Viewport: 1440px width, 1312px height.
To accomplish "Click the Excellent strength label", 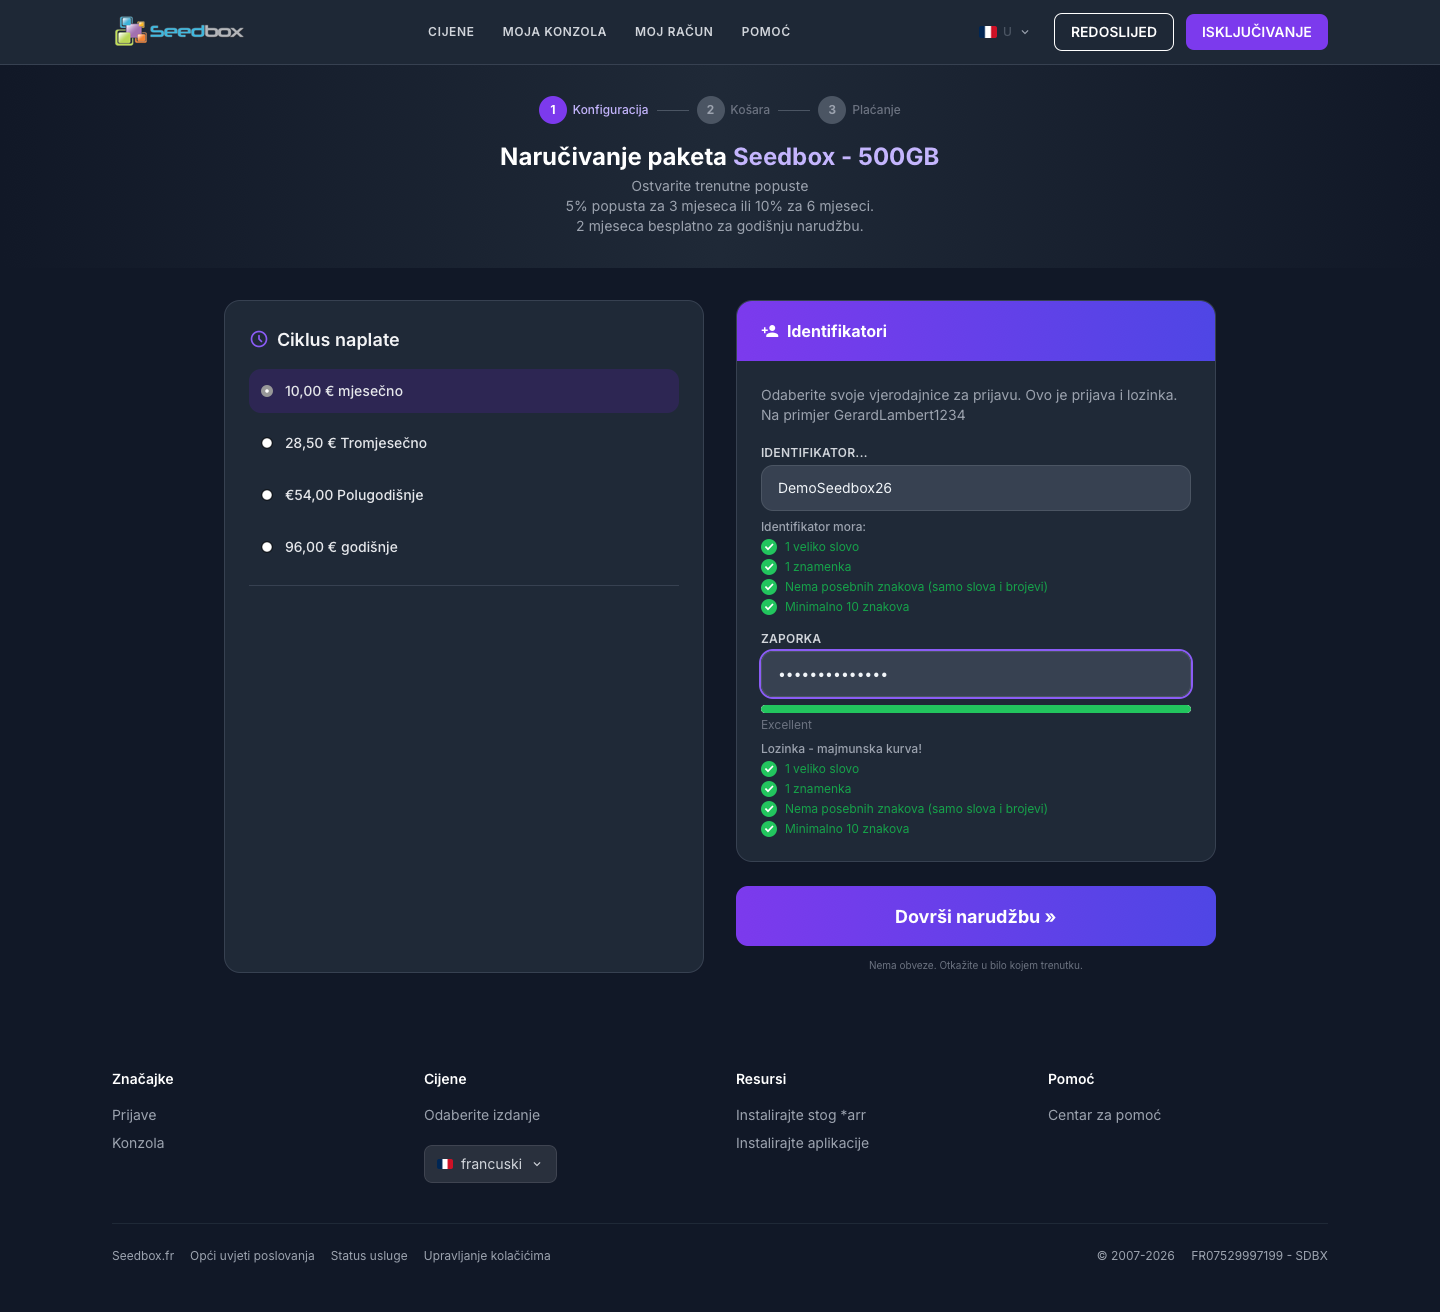I will [786, 725].
